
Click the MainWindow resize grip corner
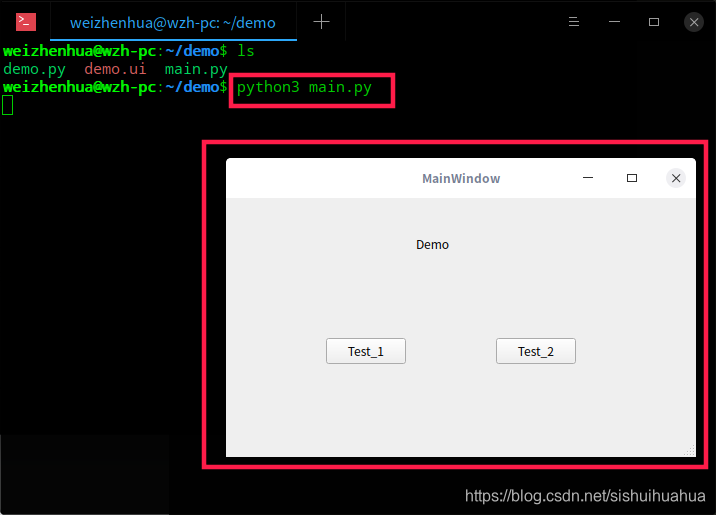[690, 451]
